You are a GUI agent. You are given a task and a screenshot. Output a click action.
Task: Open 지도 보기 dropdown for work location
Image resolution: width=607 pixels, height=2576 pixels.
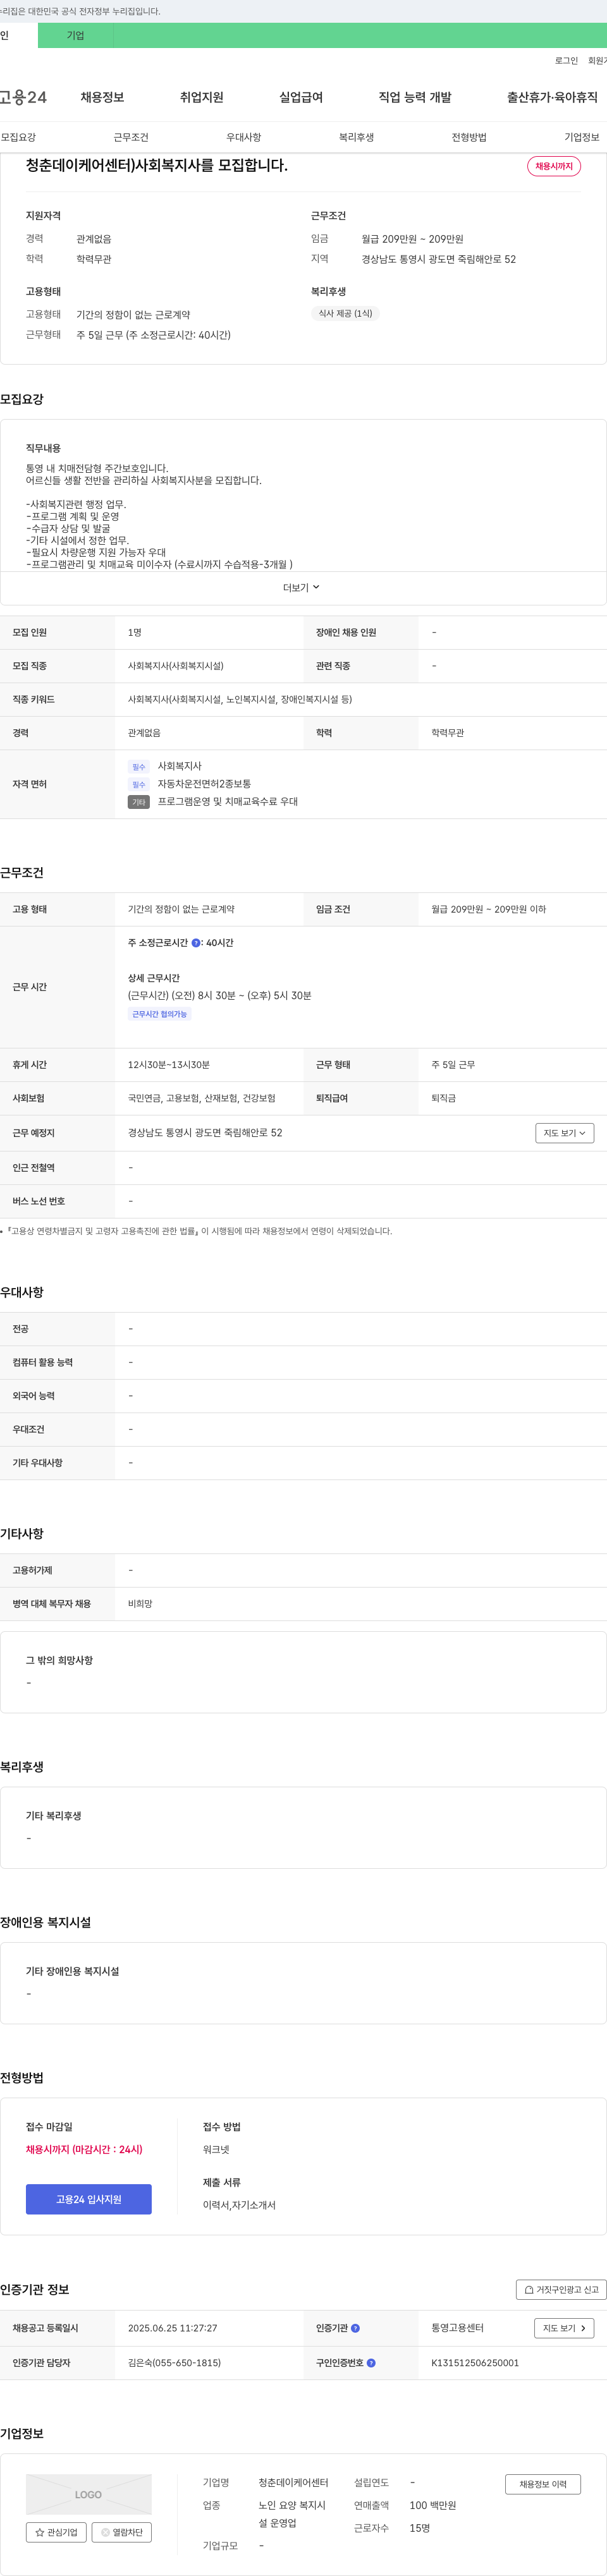(x=565, y=1133)
